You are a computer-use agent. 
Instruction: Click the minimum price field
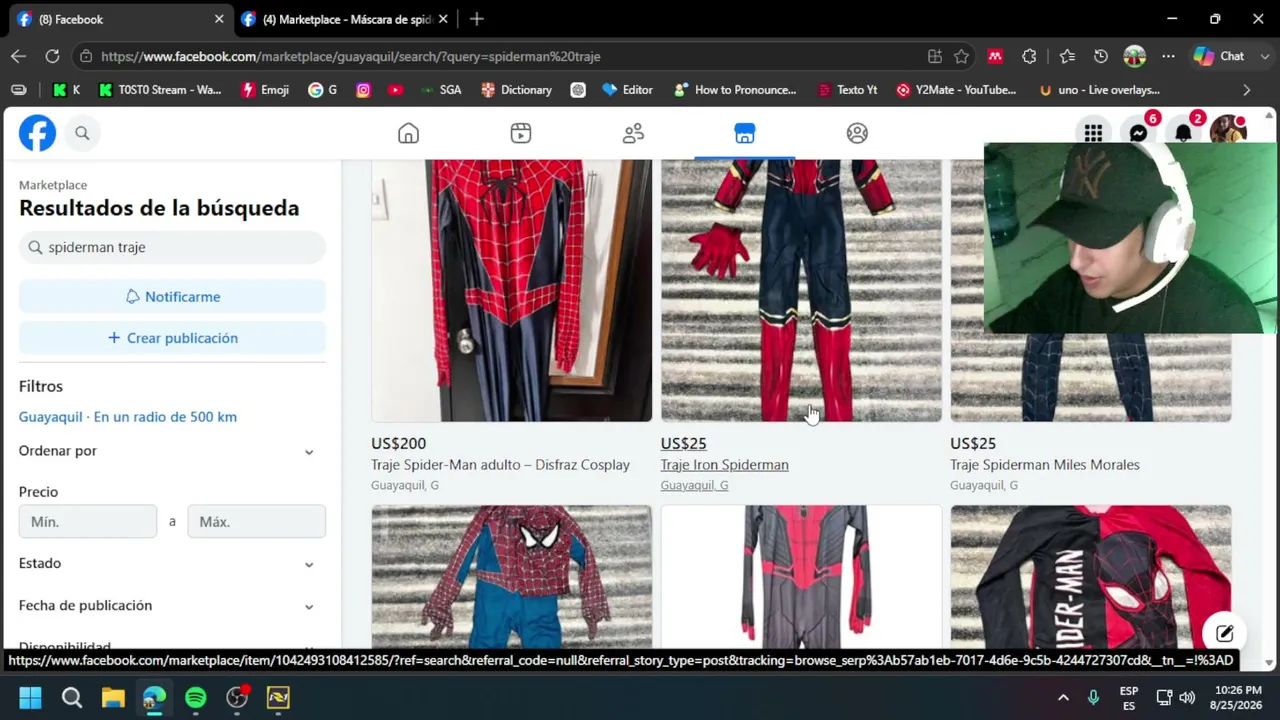[88, 522]
